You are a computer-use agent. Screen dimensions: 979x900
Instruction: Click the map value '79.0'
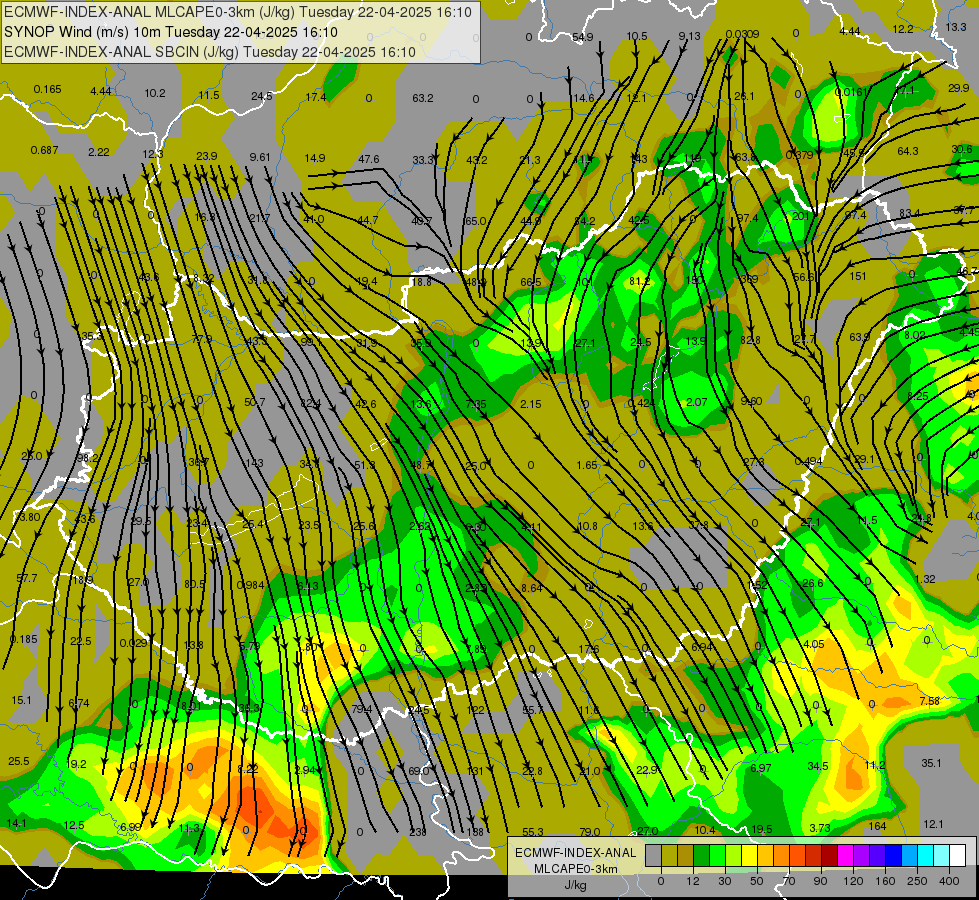tap(589, 832)
